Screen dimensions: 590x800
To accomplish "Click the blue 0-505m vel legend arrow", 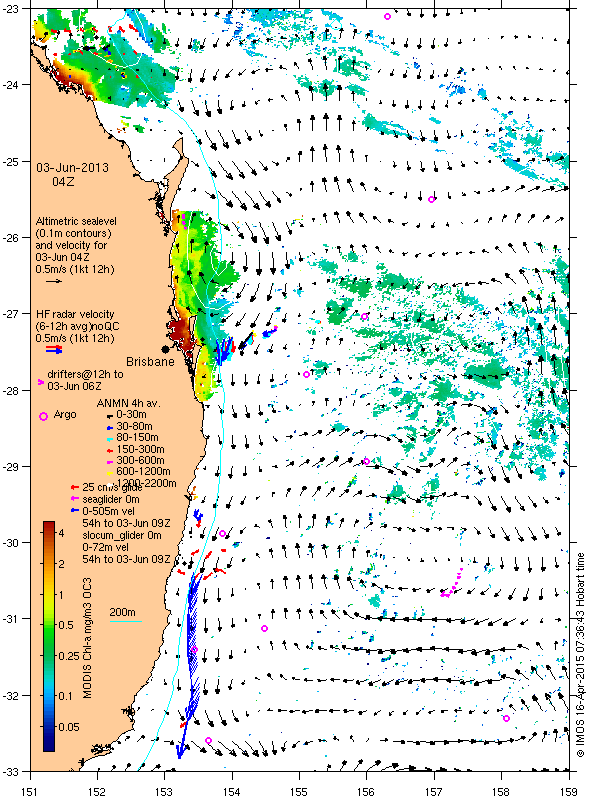I will 75,511.
